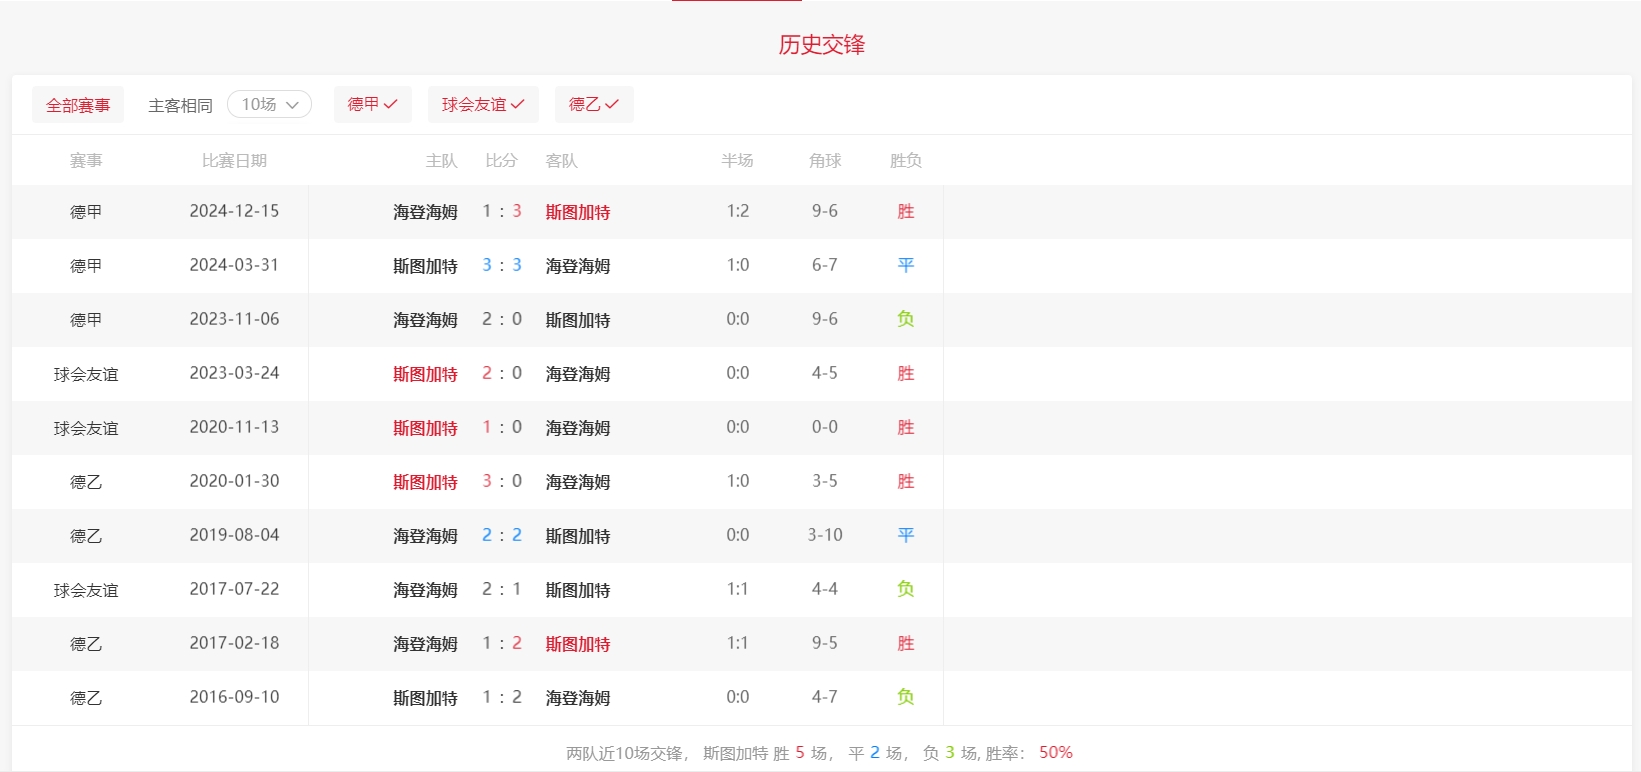
Task: Select the 全部赛事 filter button
Action: coord(78,105)
